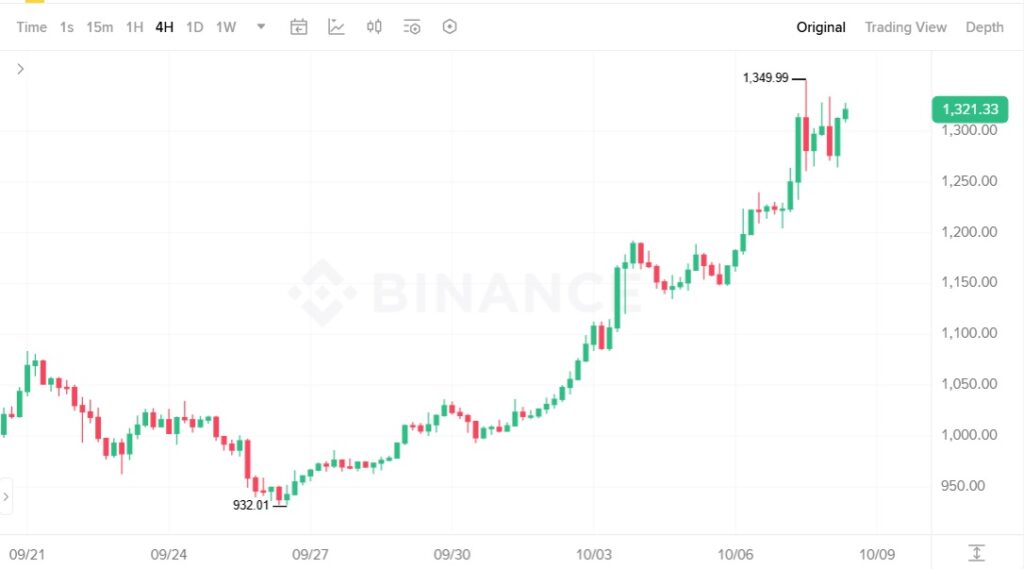Viewport: 1024px width, 569px height.
Task: Switch to the Trading View tab
Action: pyautogui.click(x=905, y=27)
